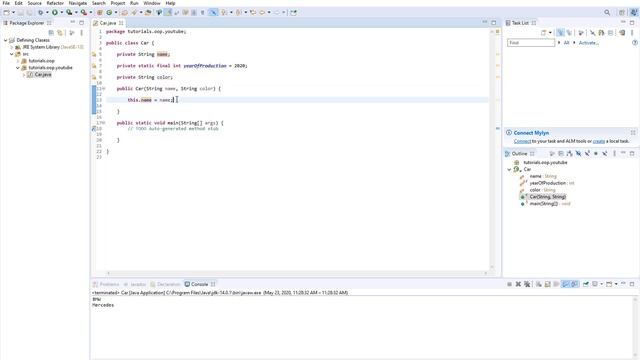Viewport: 640px width, 360px height.
Task: Toggle Link with Editor in Package Explorer
Action: [60, 33]
